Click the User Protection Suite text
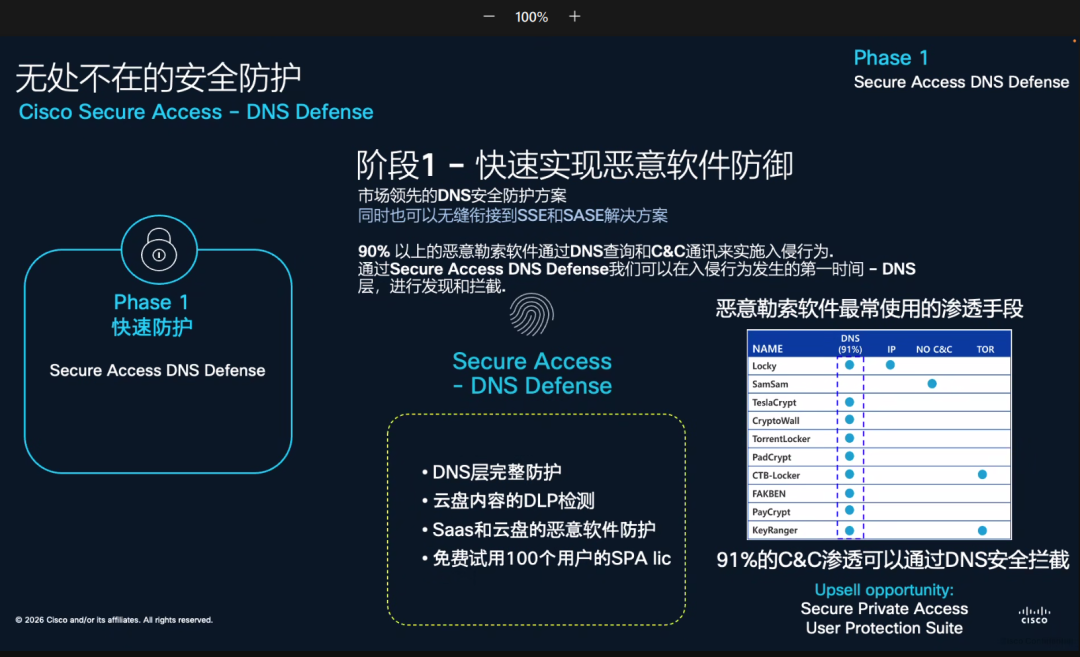The height and width of the screenshot is (657, 1080). (884, 628)
